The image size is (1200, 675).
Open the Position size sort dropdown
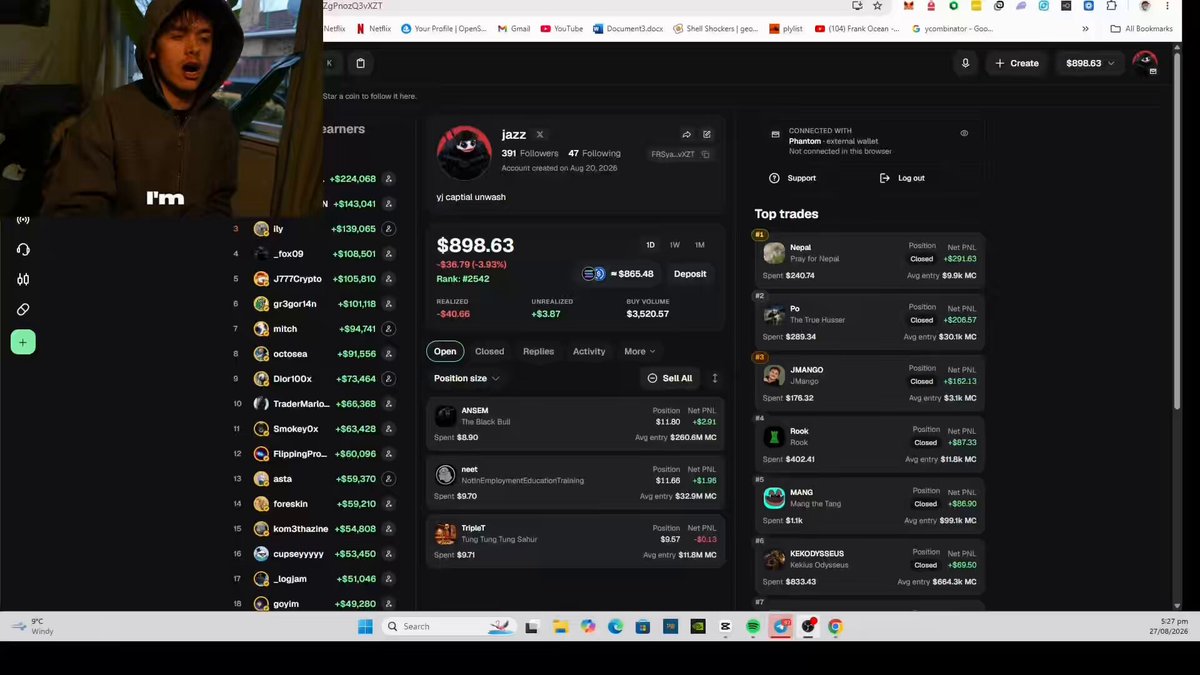(466, 378)
